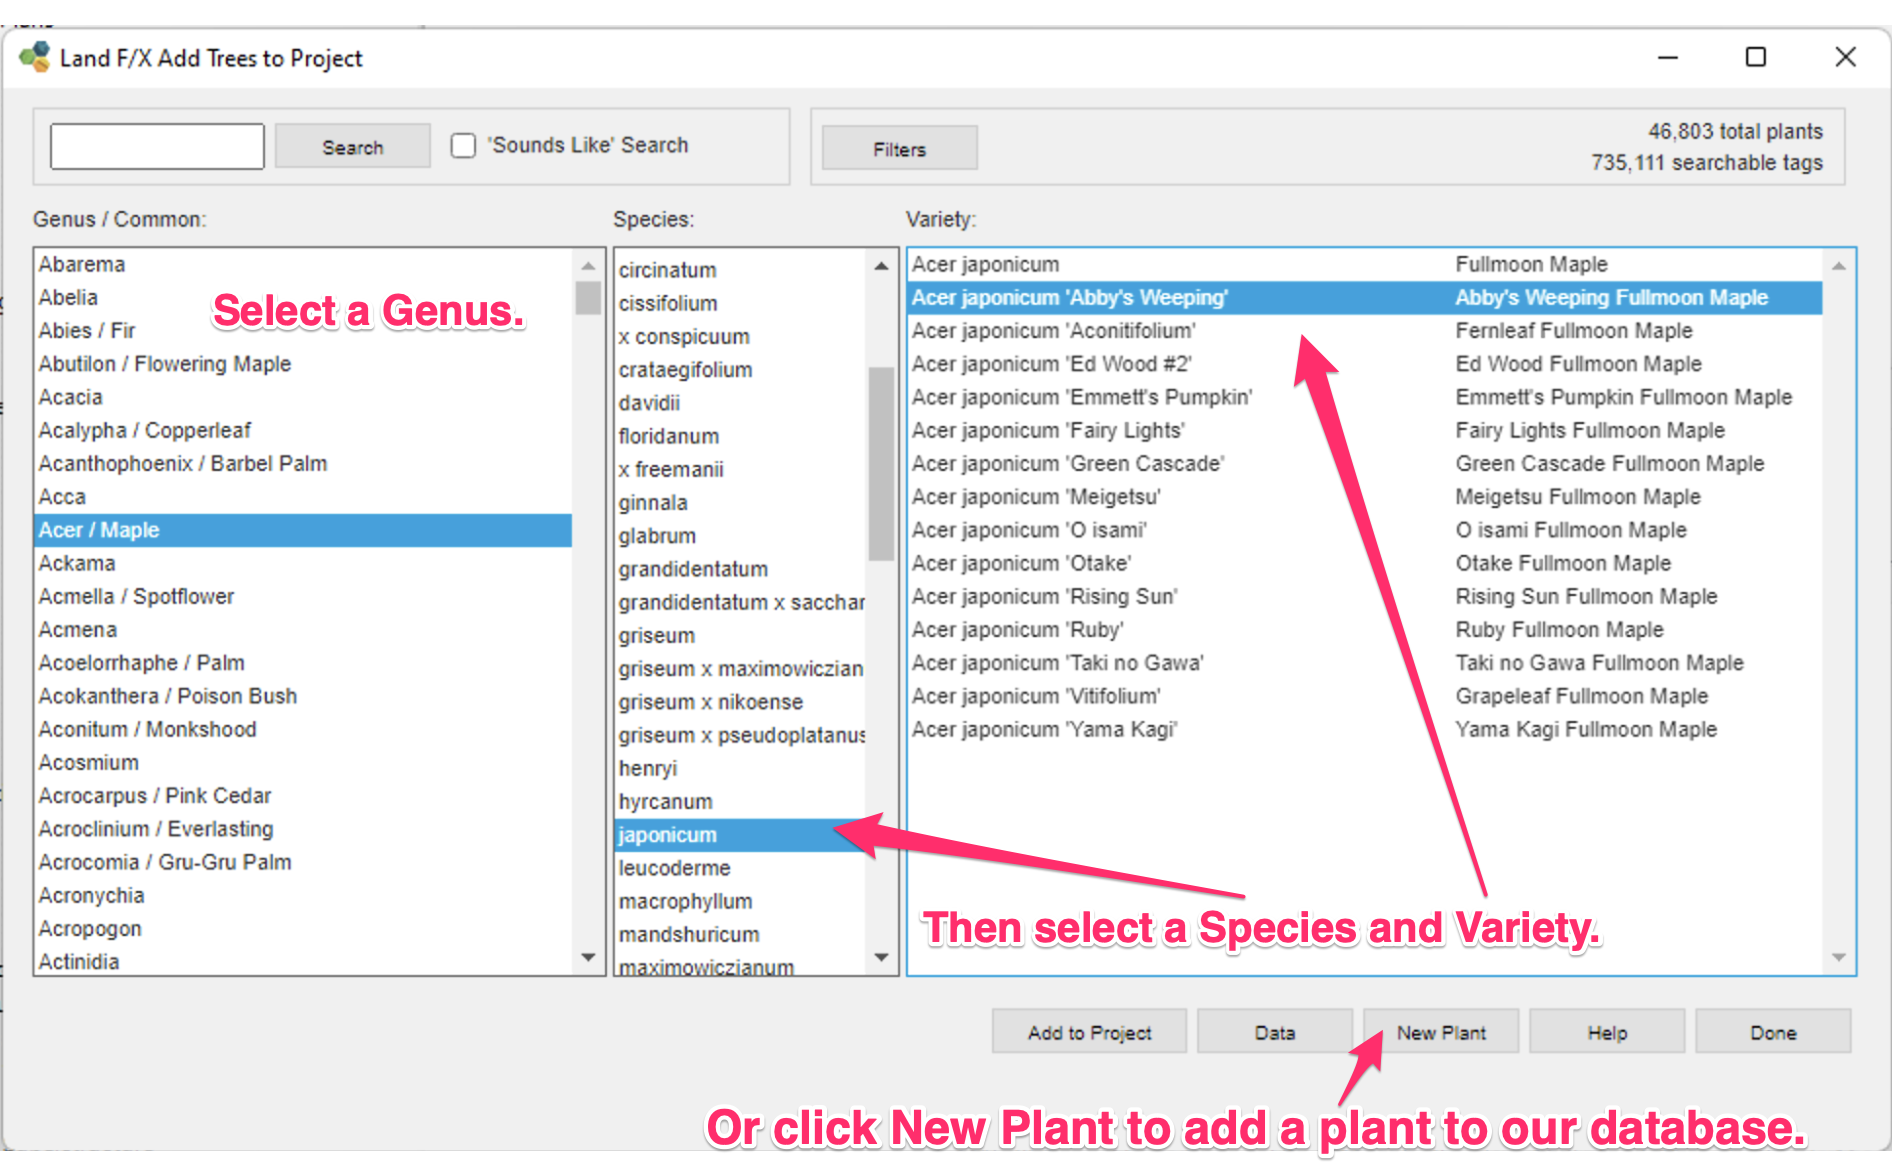
Task: Select Abelia genus
Action: [303, 297]
